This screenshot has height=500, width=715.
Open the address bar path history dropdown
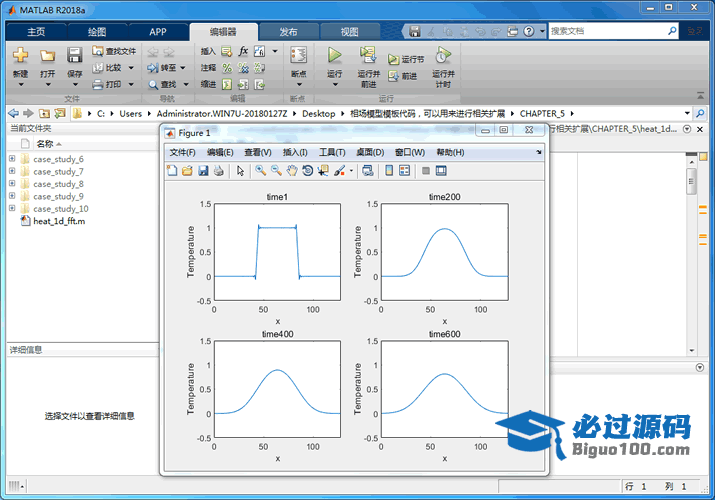tap(687, 113)
